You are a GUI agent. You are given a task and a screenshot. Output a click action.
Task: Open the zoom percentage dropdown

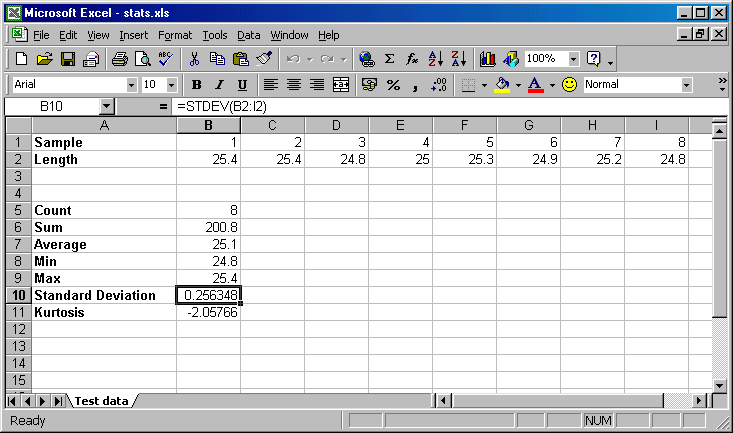click(x=573, y=59)
